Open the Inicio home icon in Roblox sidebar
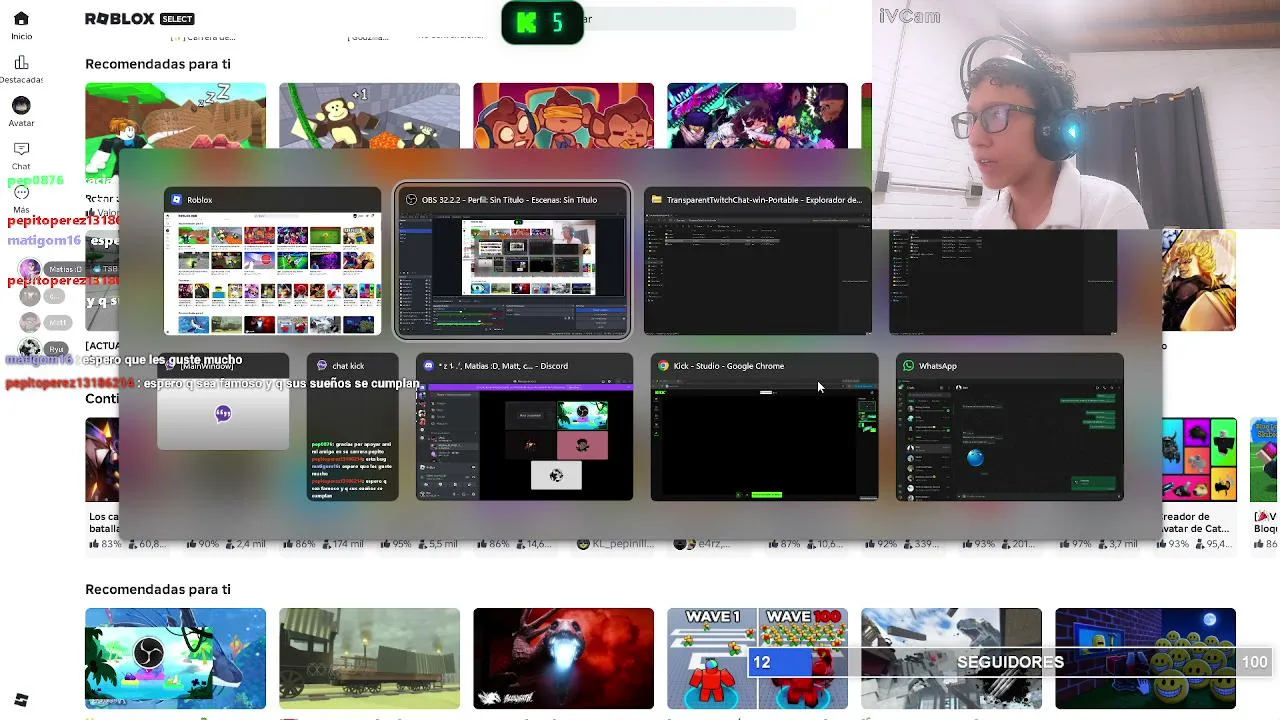Viewport: 1280px width, 720px height. click(x=21, y=19)
